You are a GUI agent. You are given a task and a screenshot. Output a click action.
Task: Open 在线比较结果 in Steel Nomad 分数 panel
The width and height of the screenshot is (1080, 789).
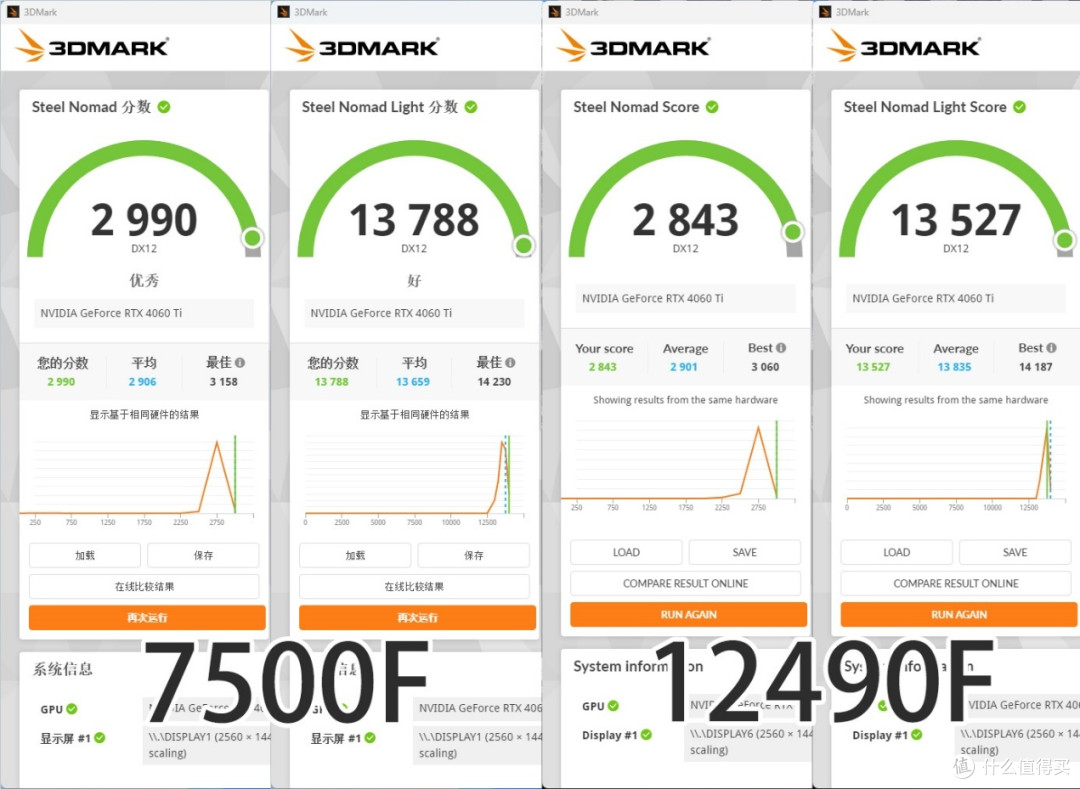pos(144,587)
